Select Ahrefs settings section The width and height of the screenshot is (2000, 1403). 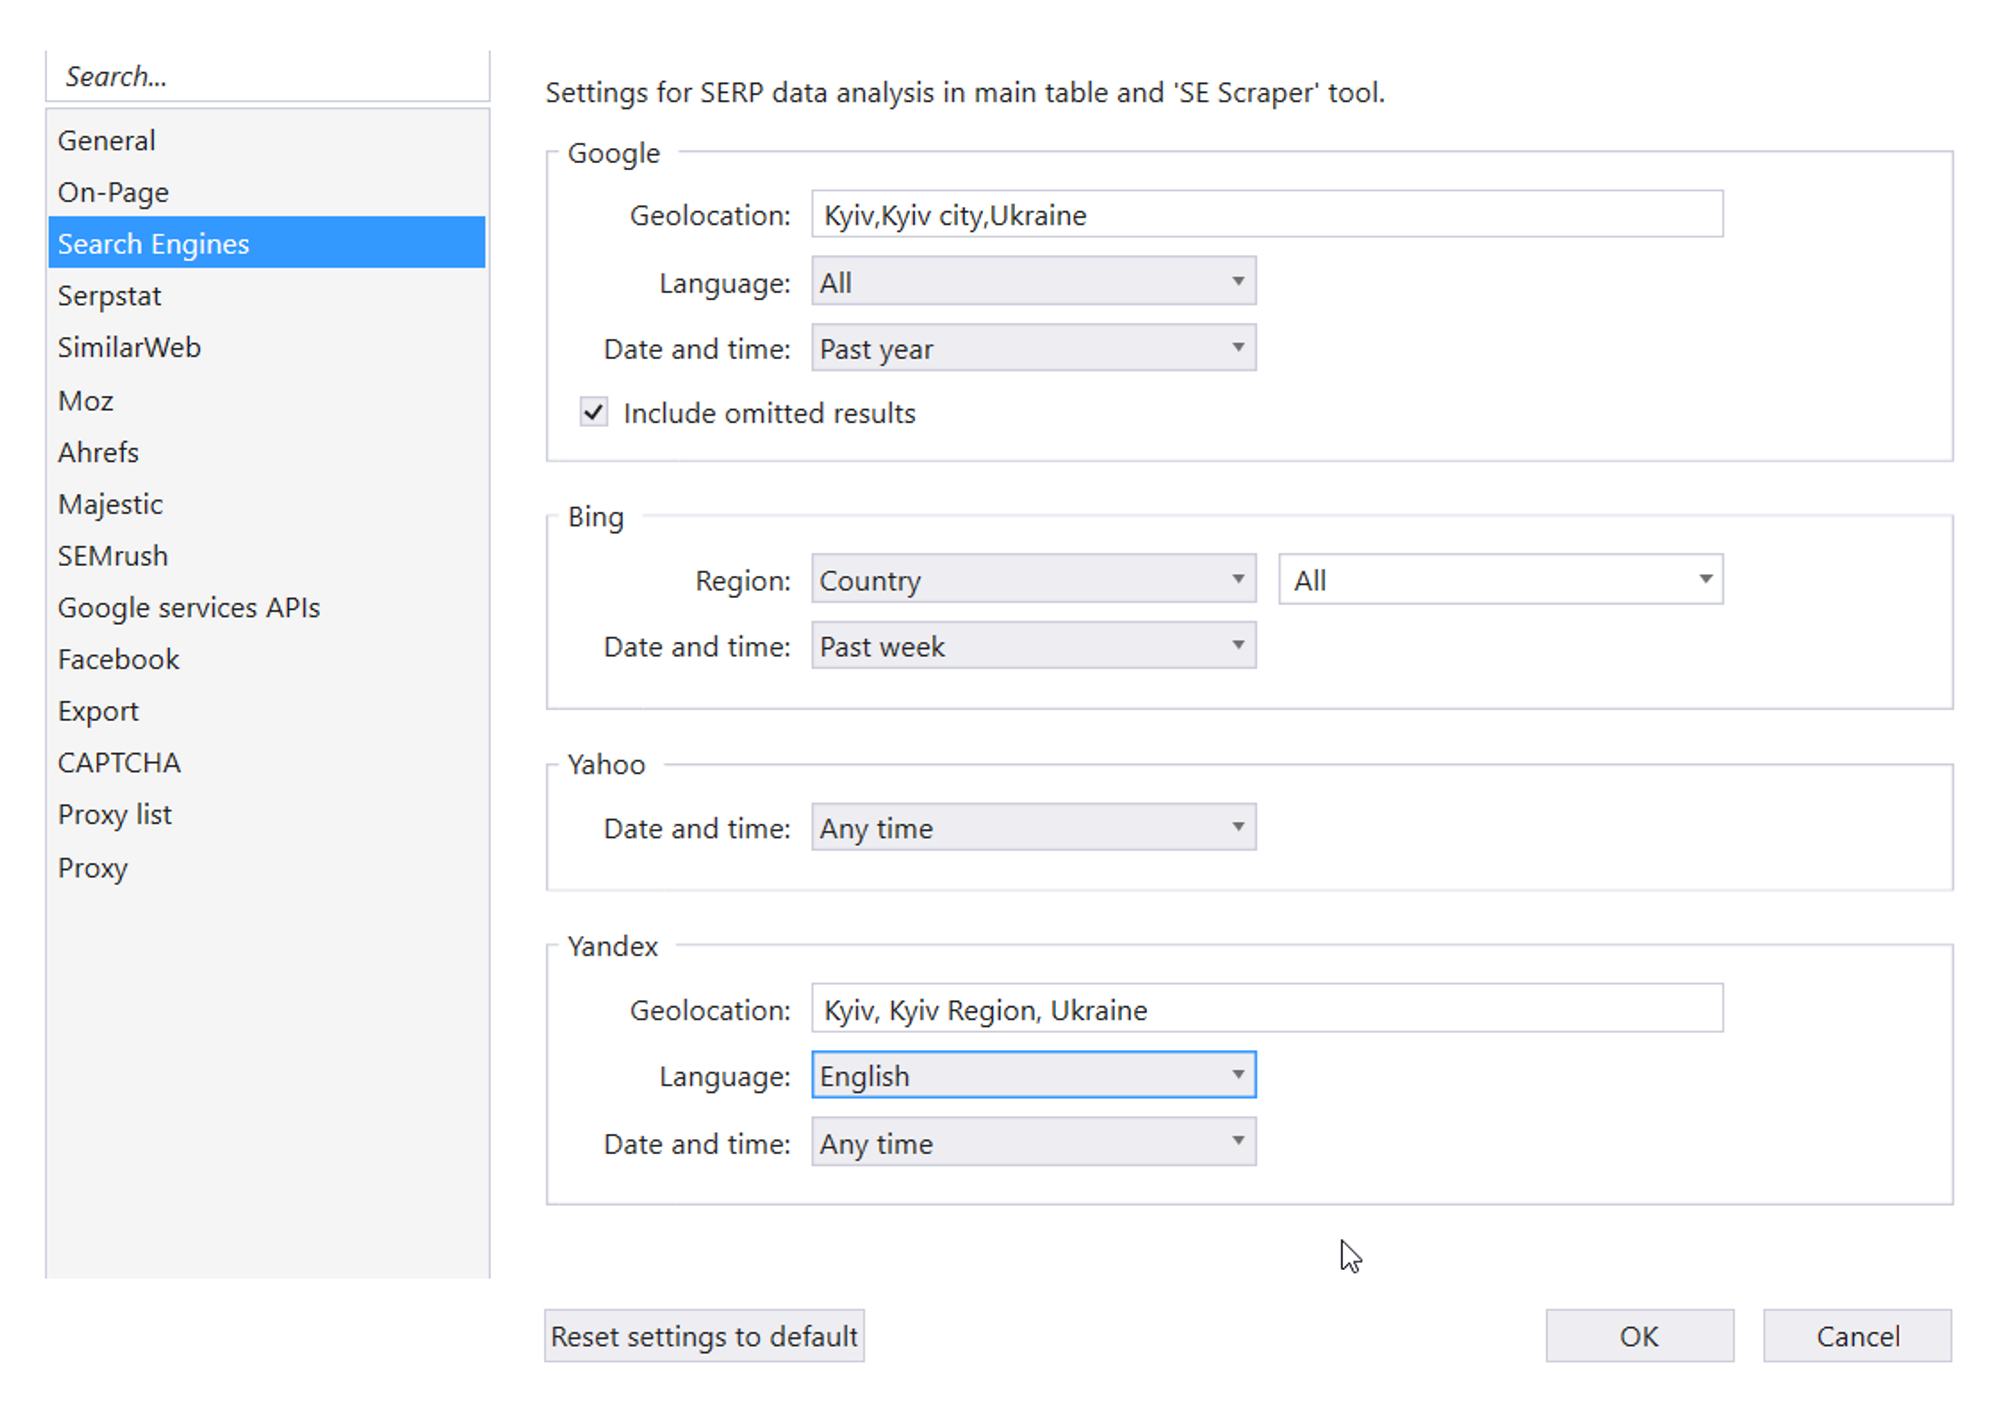click(266, 452)
